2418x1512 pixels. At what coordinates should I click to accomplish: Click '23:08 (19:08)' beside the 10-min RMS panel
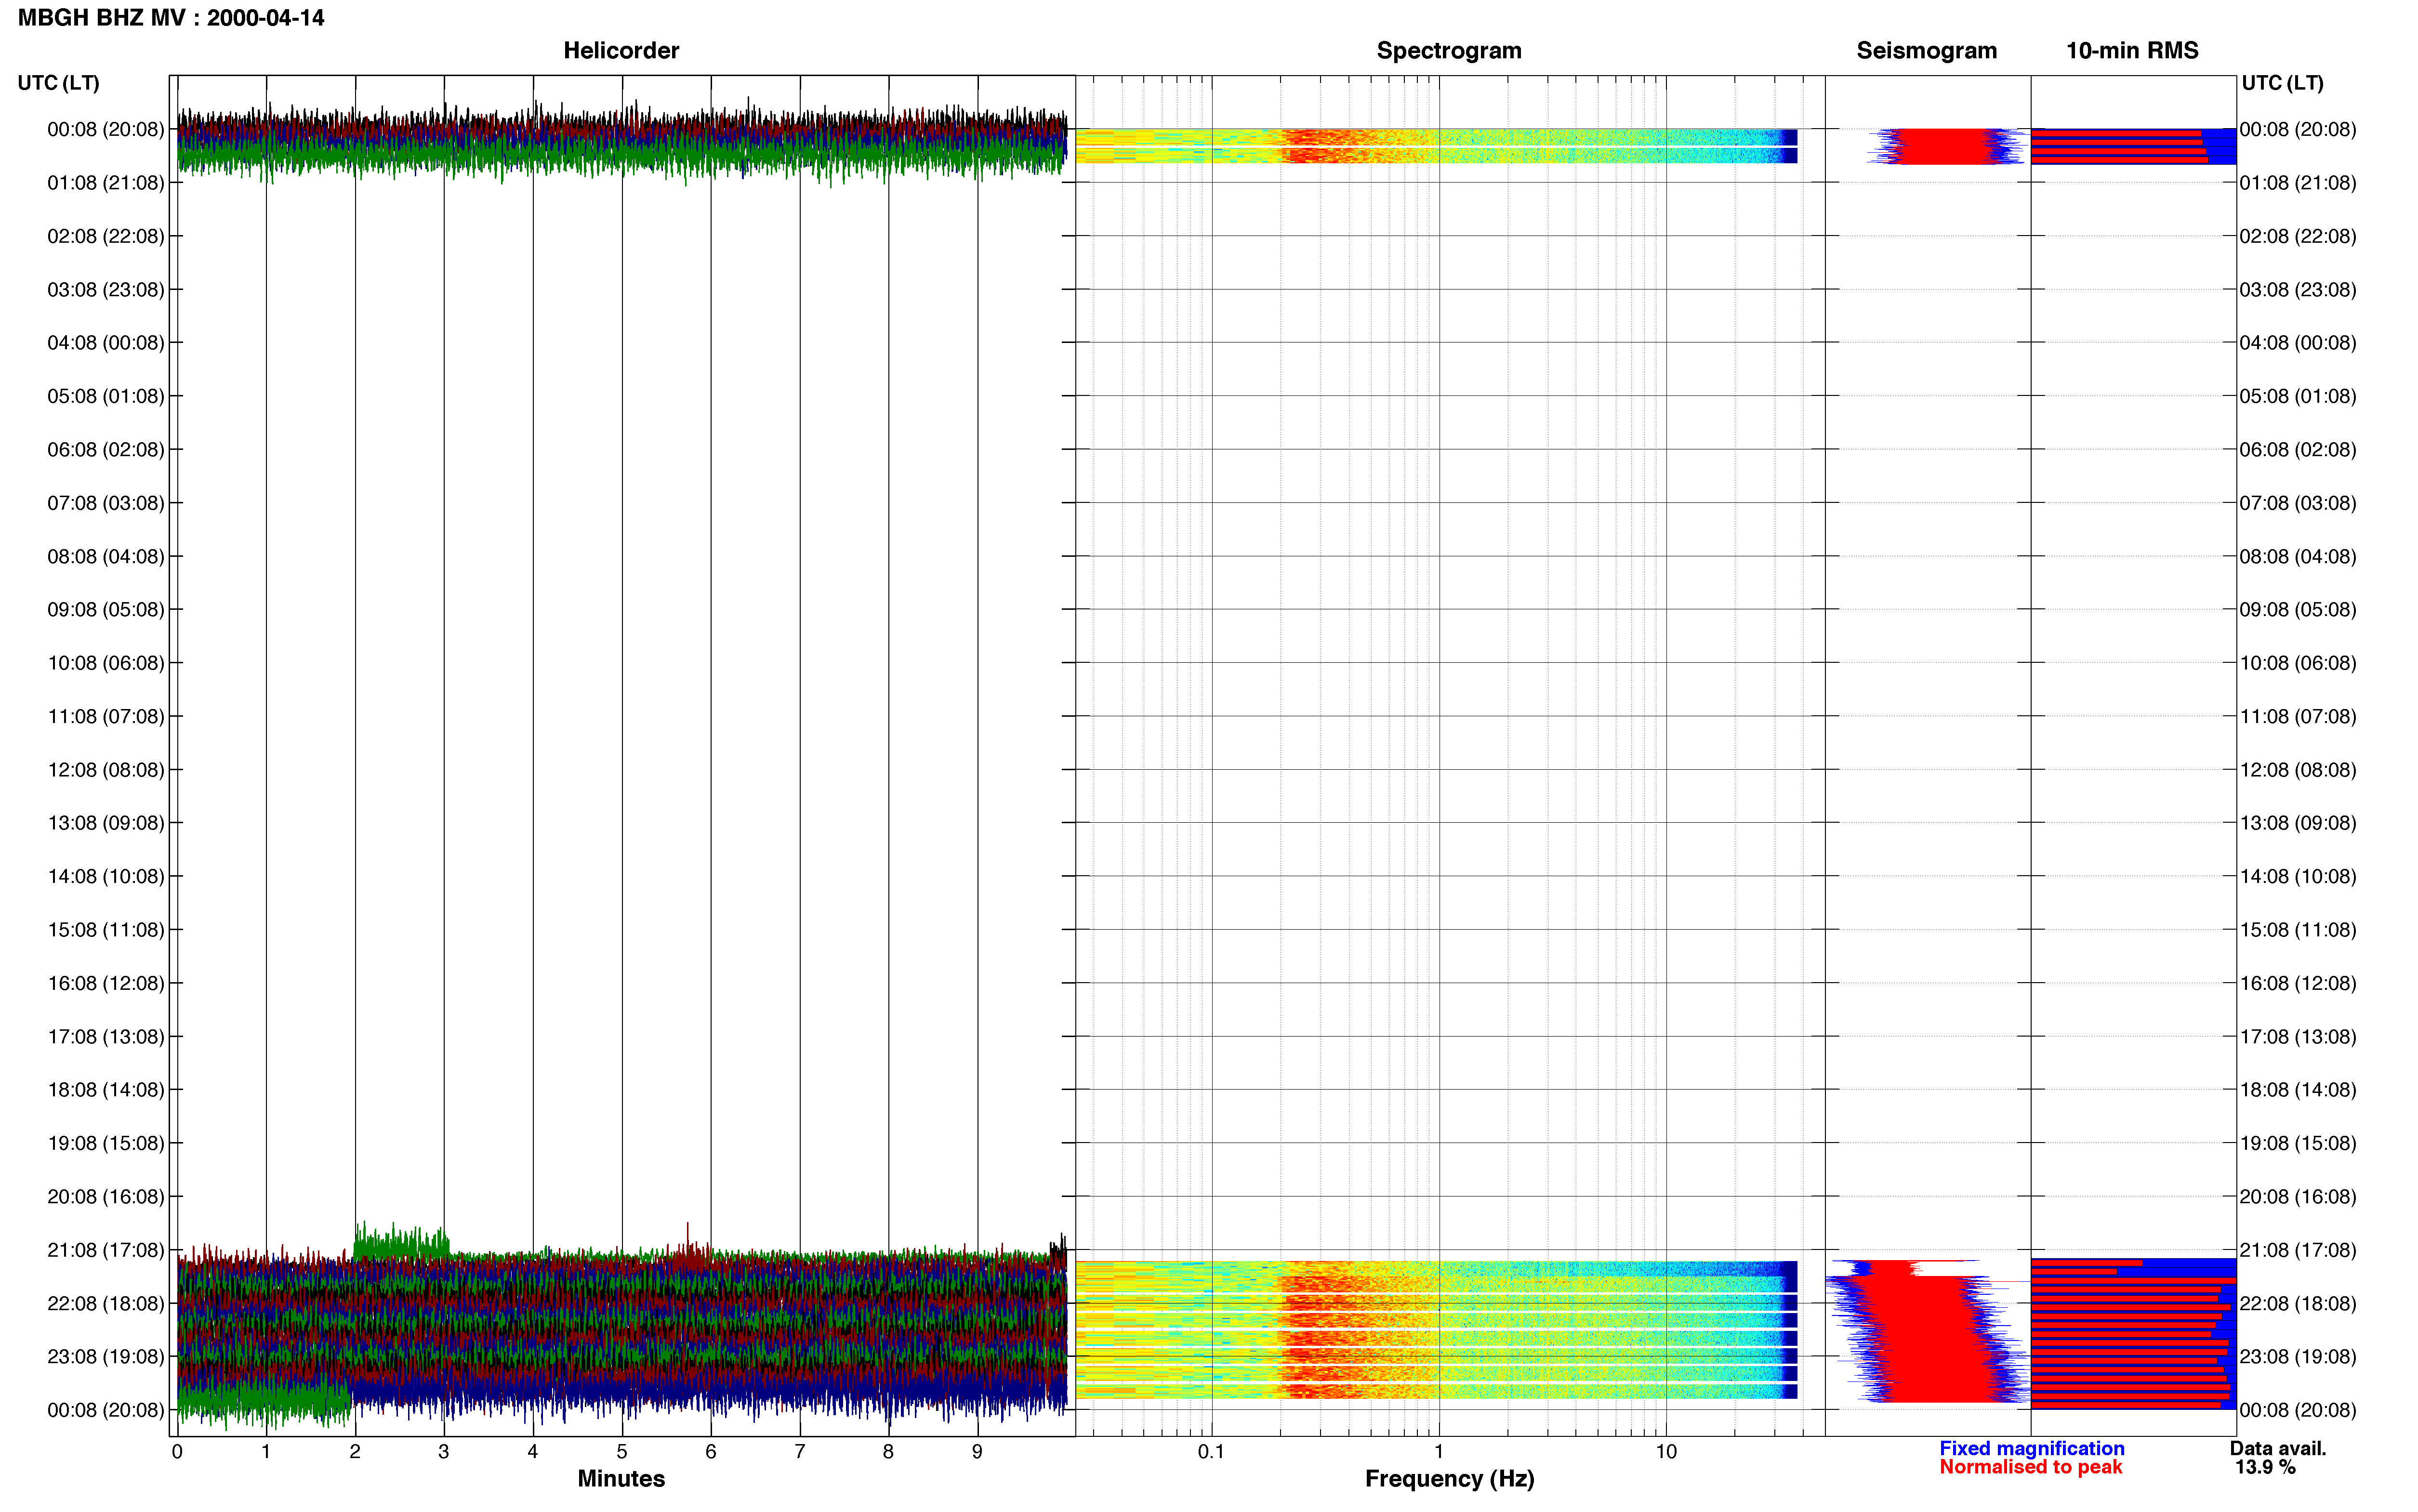point(2297,1357)
